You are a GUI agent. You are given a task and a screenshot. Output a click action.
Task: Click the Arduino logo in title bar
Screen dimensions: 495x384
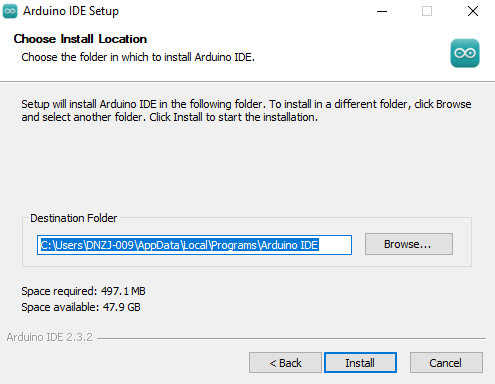tap(10, 11)
